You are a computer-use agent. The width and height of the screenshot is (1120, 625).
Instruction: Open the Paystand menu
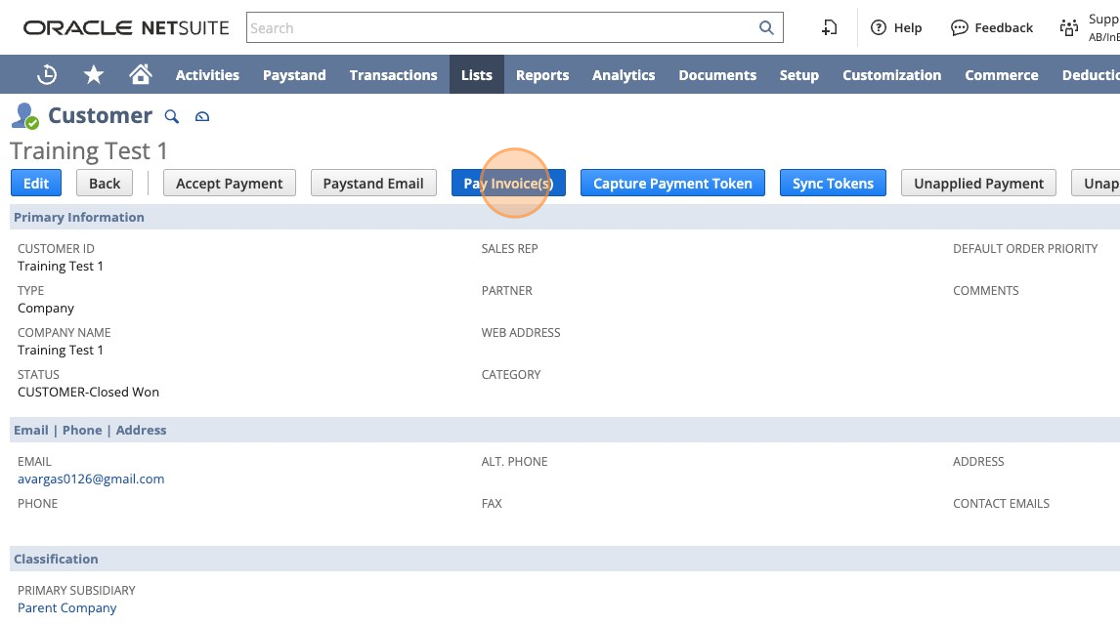coord(294,75)
